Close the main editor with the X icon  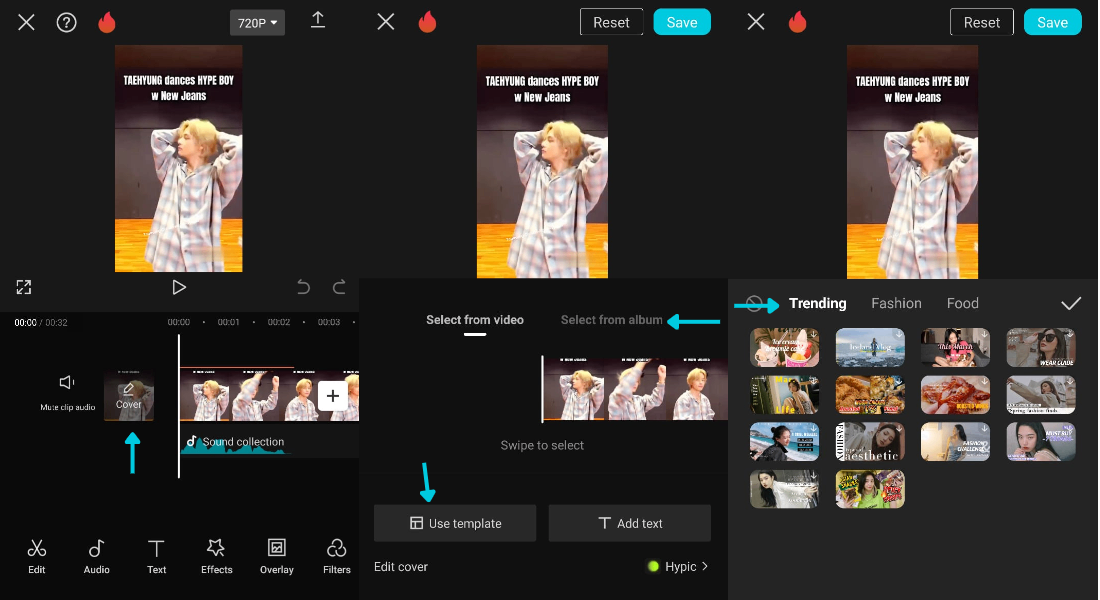(26, 22)
